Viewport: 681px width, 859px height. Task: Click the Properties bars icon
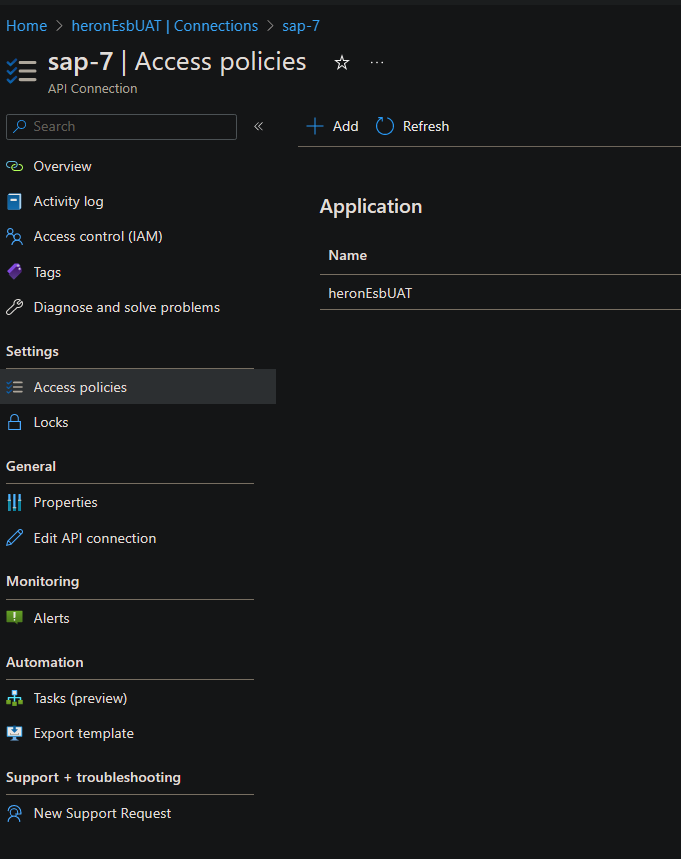coord(15,502)
